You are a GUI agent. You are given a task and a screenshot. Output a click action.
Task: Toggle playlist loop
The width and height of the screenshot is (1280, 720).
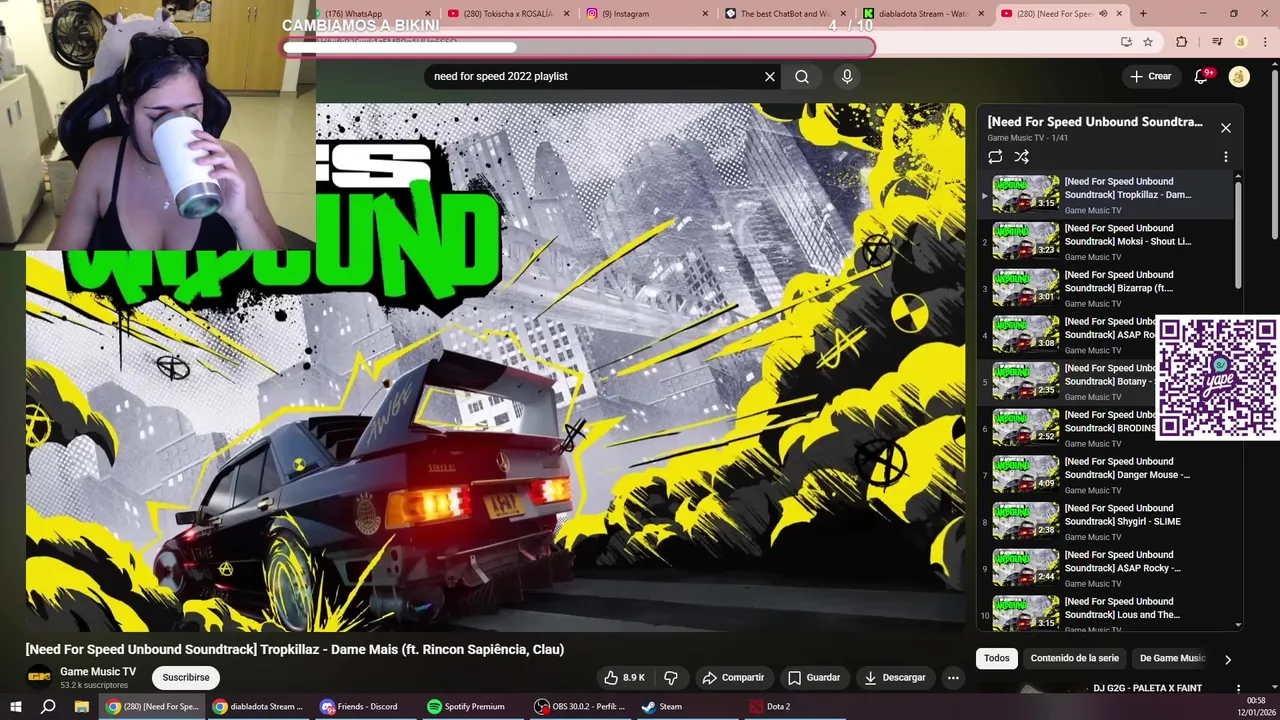tap(995, 157)
